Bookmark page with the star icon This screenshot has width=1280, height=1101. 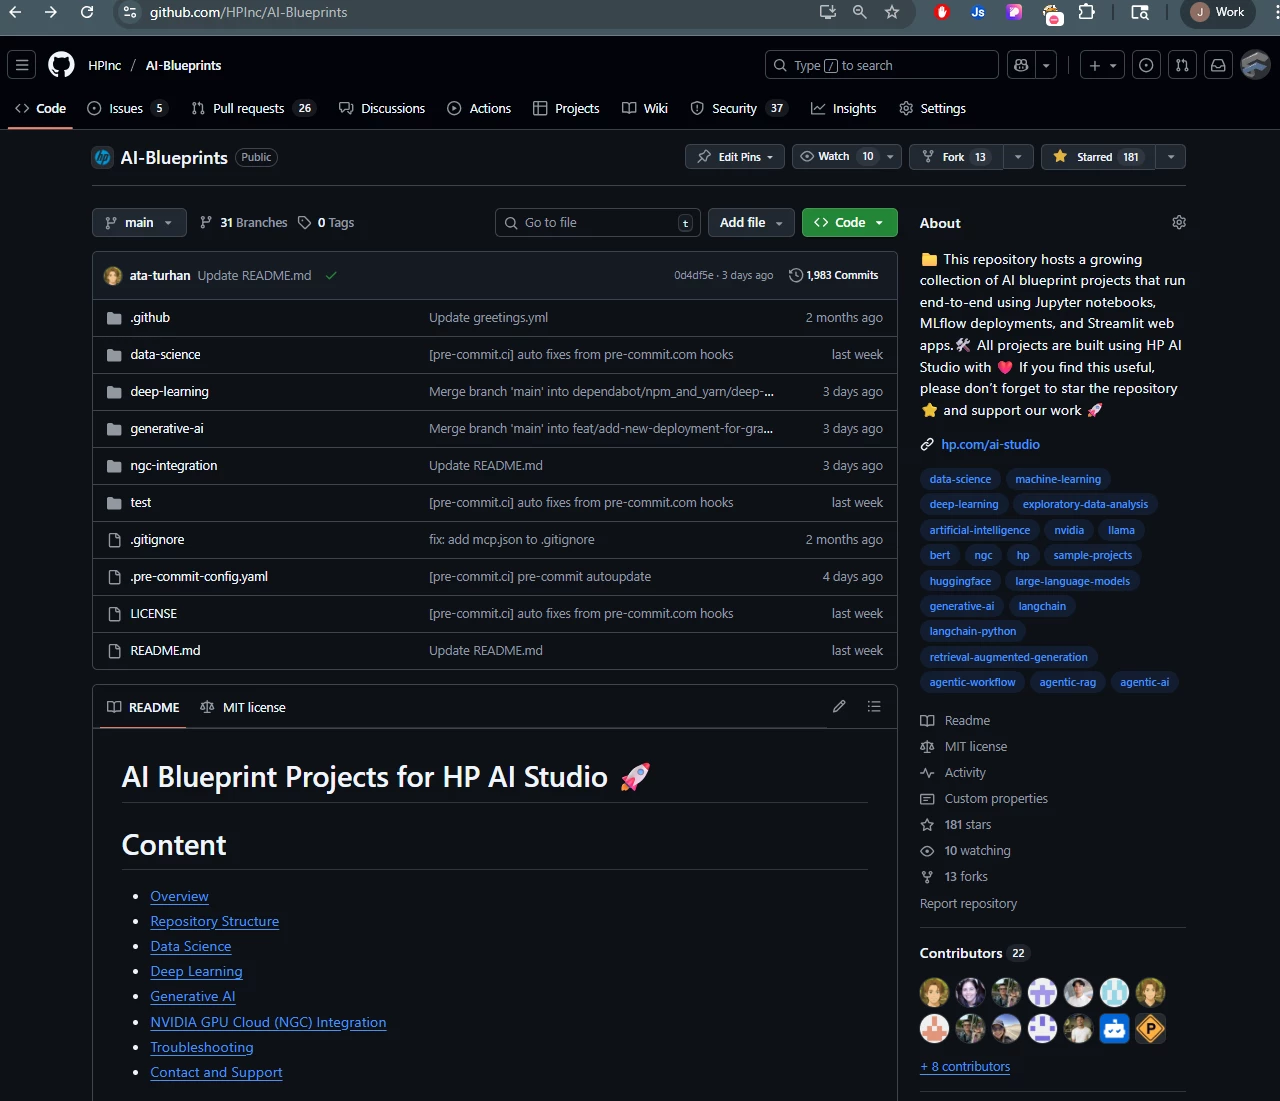tap(892, 12)
